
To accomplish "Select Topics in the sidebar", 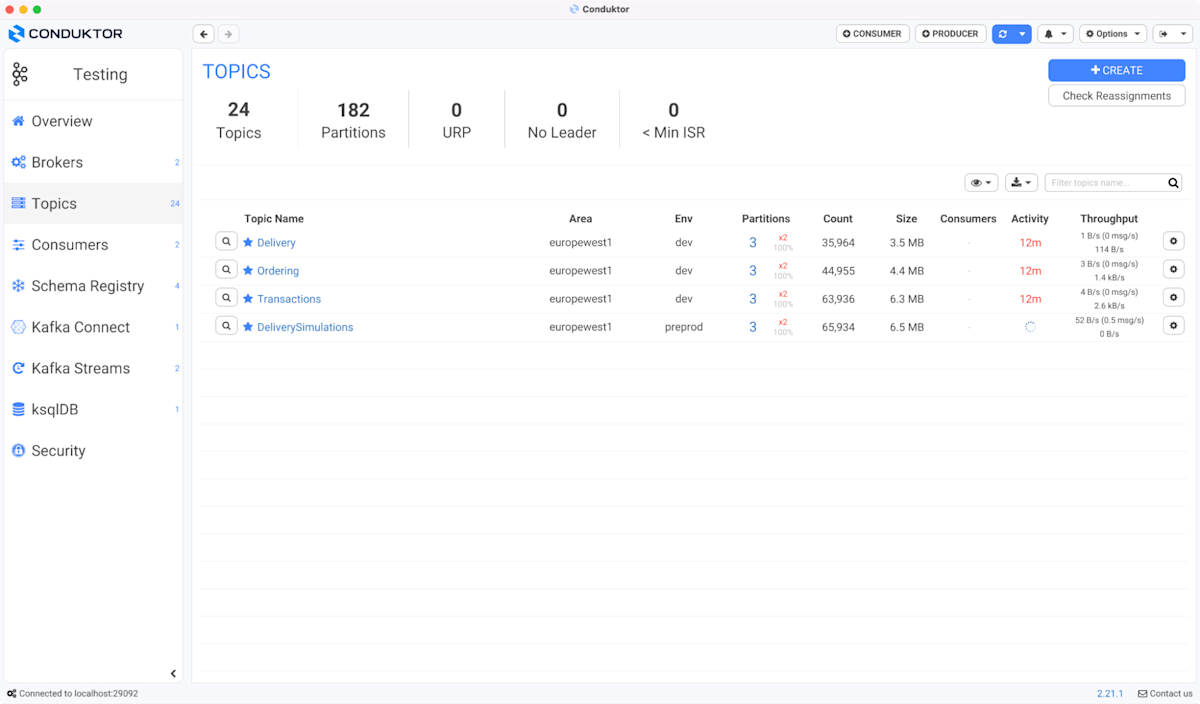I will (94, 203).
